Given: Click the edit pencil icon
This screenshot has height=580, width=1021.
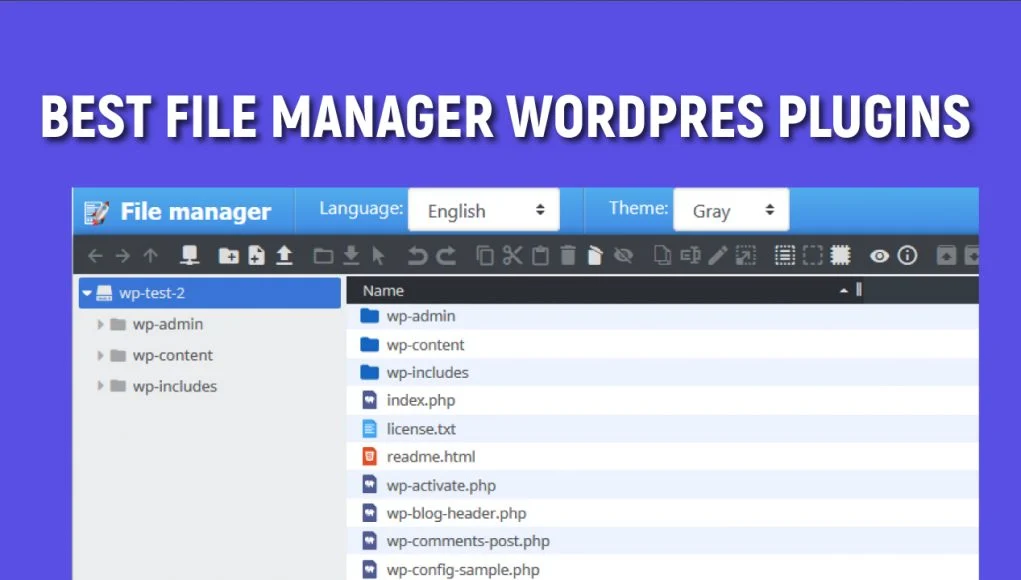Looking at the screenshot, I should pos(718,255).
